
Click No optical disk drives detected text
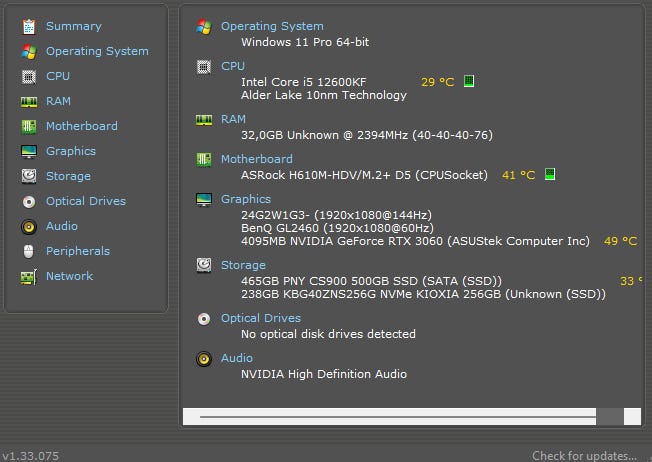click(328, 334)
